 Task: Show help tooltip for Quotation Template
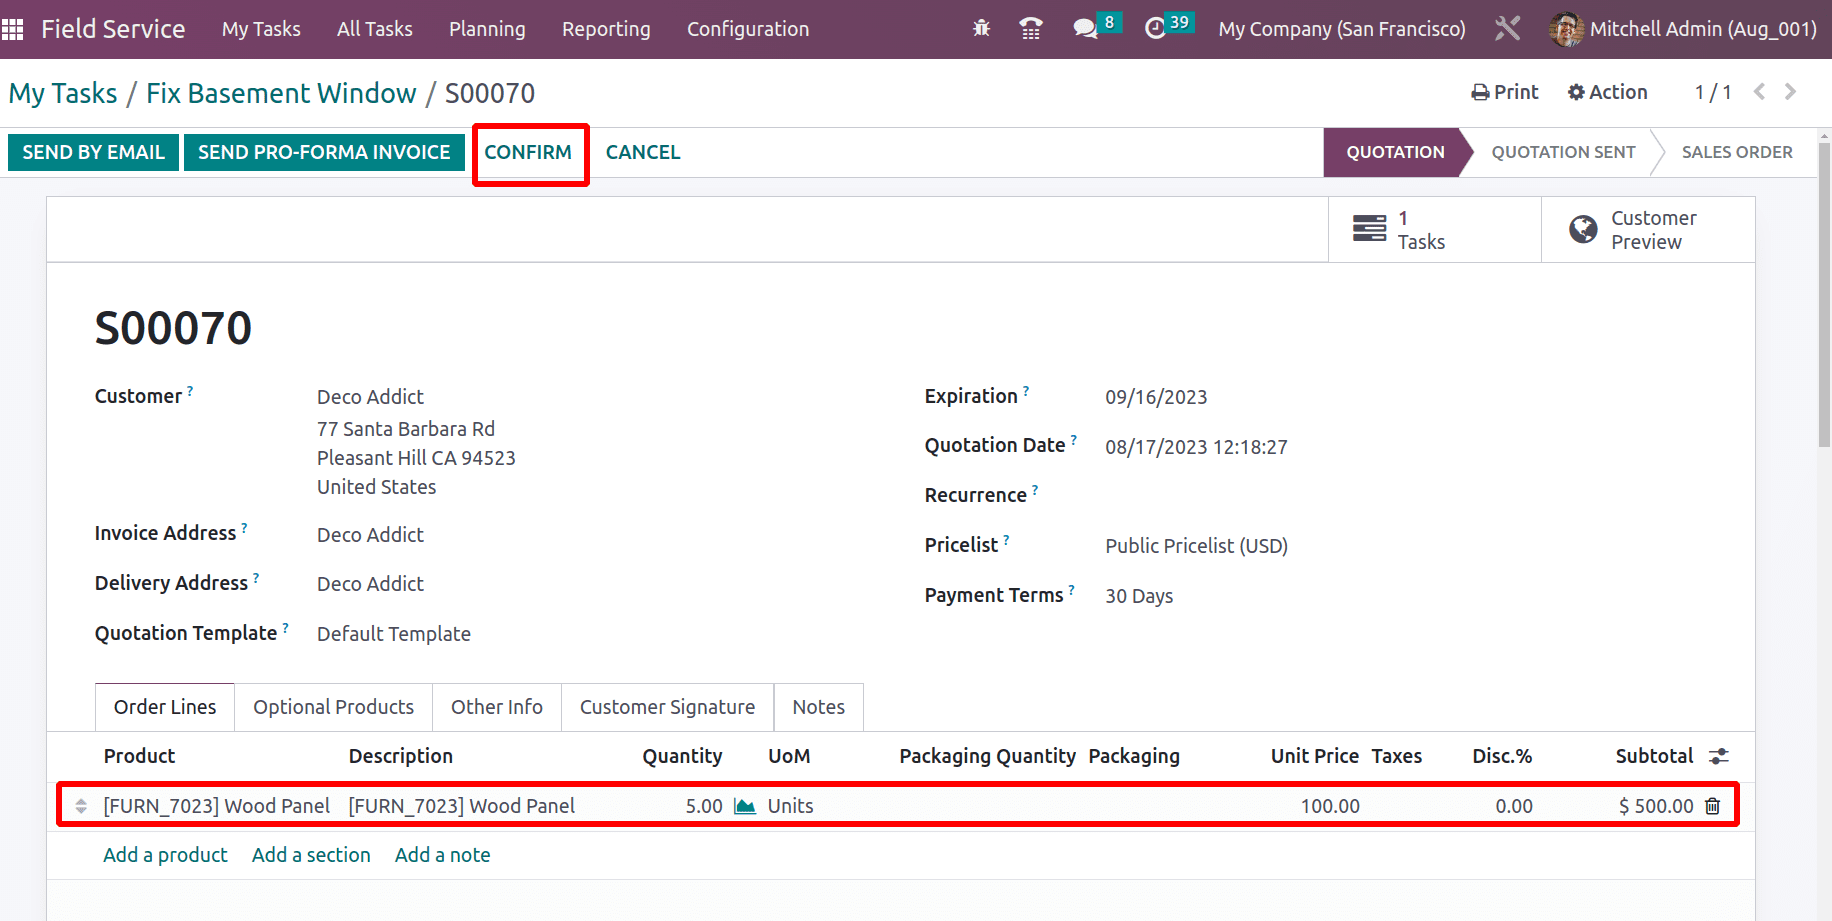[x=285, y=628]
